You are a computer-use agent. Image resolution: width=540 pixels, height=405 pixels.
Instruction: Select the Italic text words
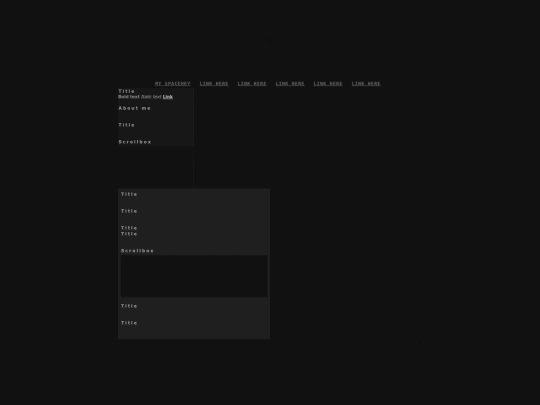pyautogui.click(x=151, y=97)
